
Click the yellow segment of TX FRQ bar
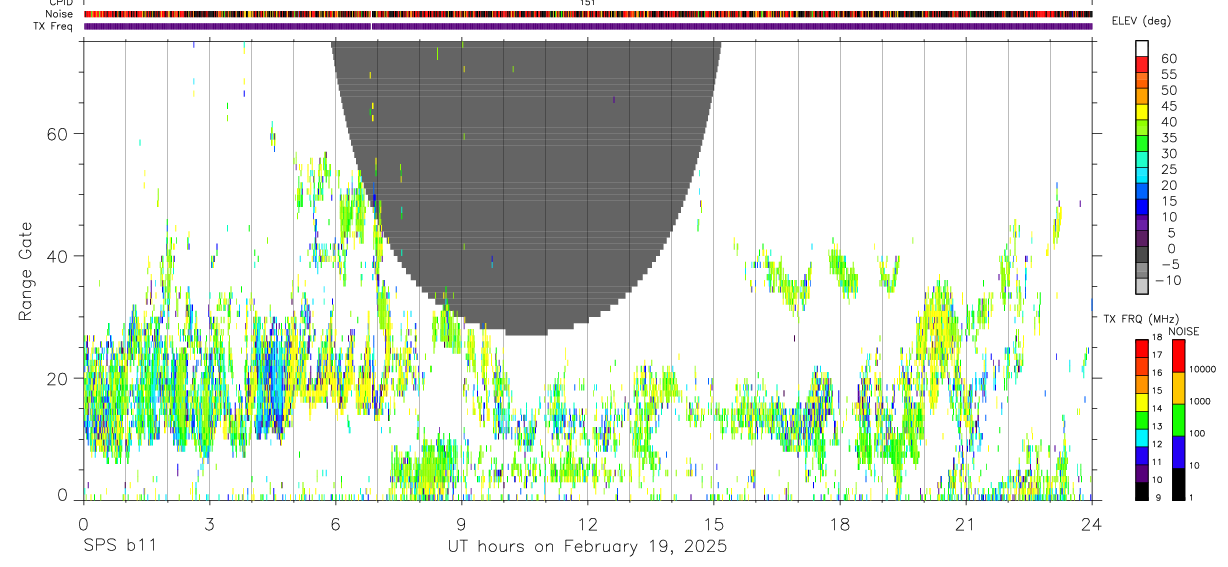pyautogui.click(x=1141, y=403)
